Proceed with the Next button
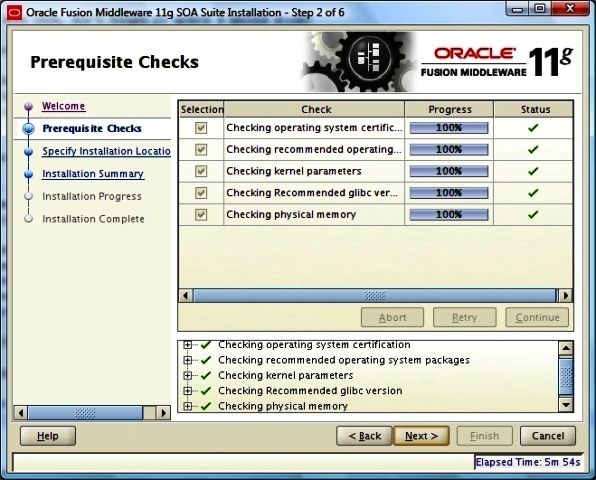The image size is (596, 480). click(421, 436)
